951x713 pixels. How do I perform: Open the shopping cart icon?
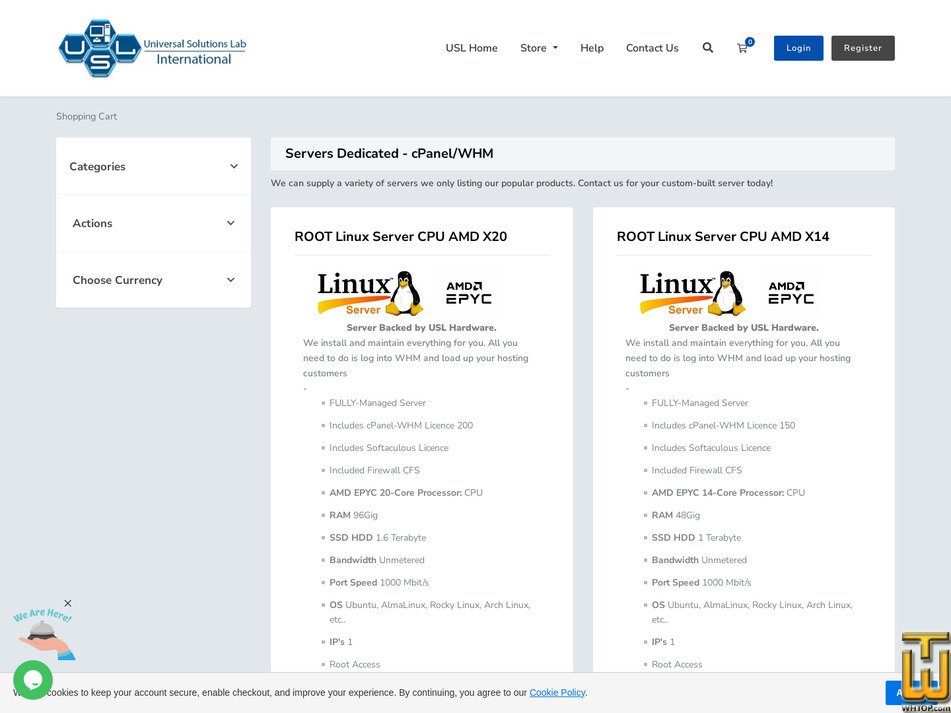click(x=742, y=49)
